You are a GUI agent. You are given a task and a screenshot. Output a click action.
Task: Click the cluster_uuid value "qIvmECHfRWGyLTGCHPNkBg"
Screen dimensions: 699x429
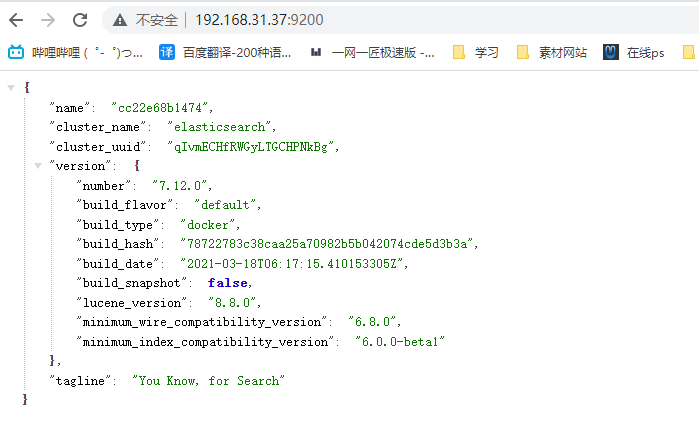pyautogui.click(x=251, y=146)
